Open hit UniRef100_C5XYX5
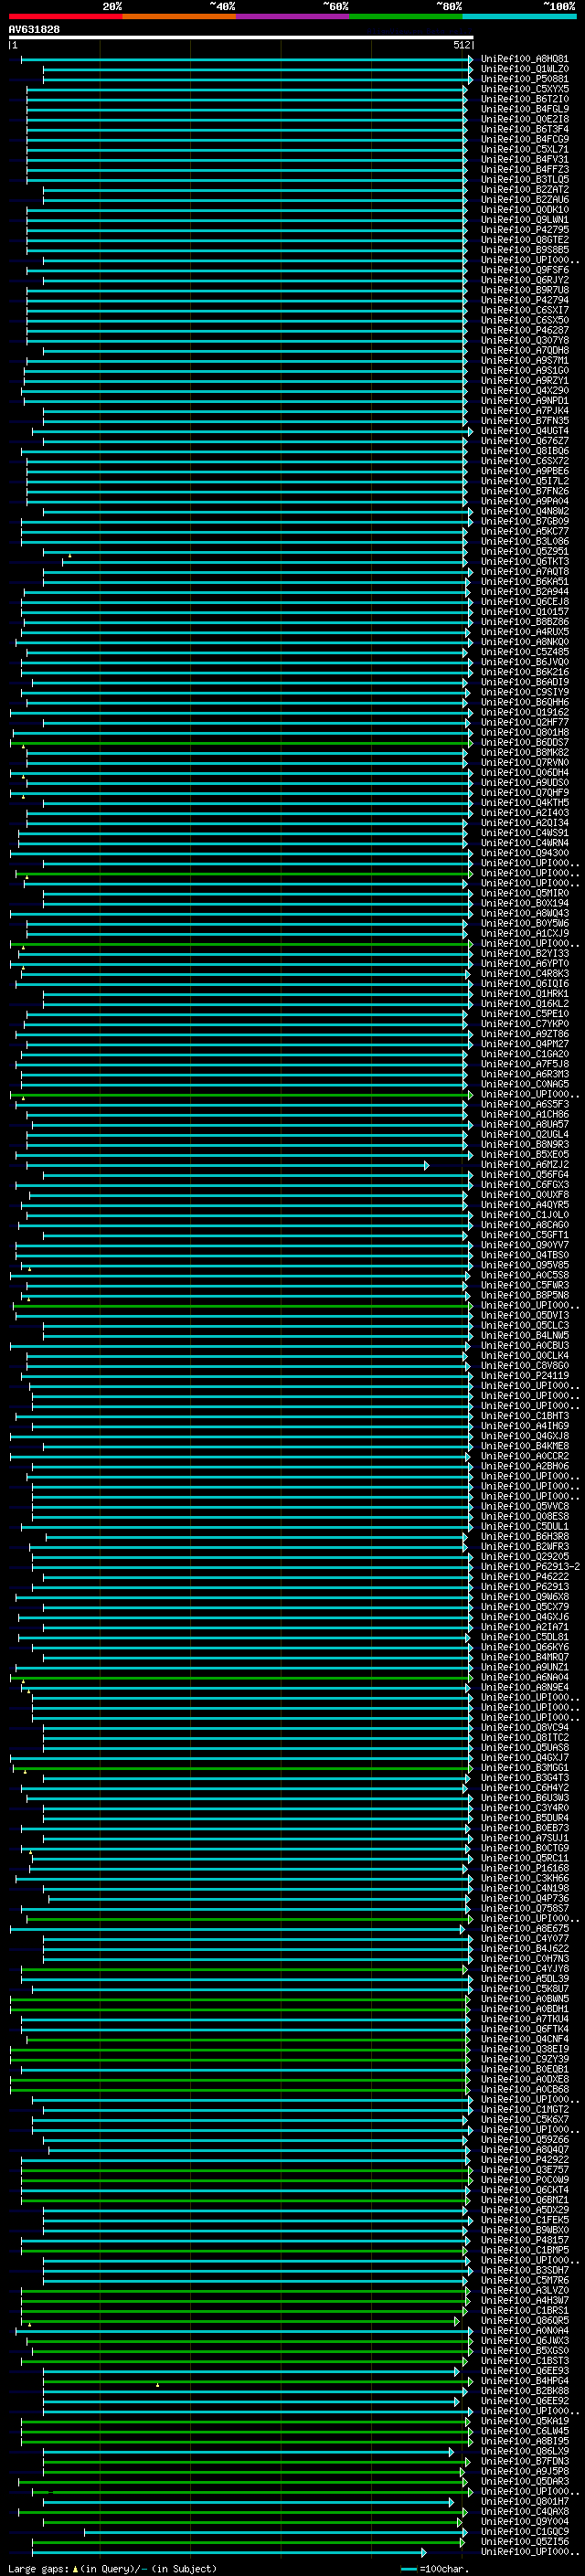This screenshot has width=585, height=2576. (524, 89)
